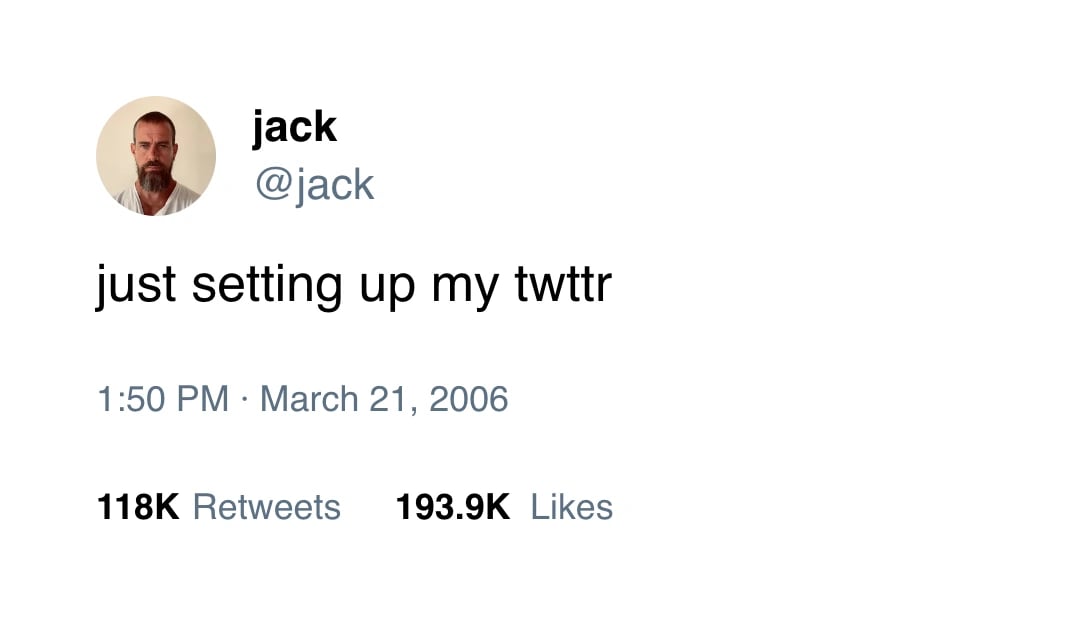Click jack's profile picture avatar
1080x626 pixels.
point(156,156)
